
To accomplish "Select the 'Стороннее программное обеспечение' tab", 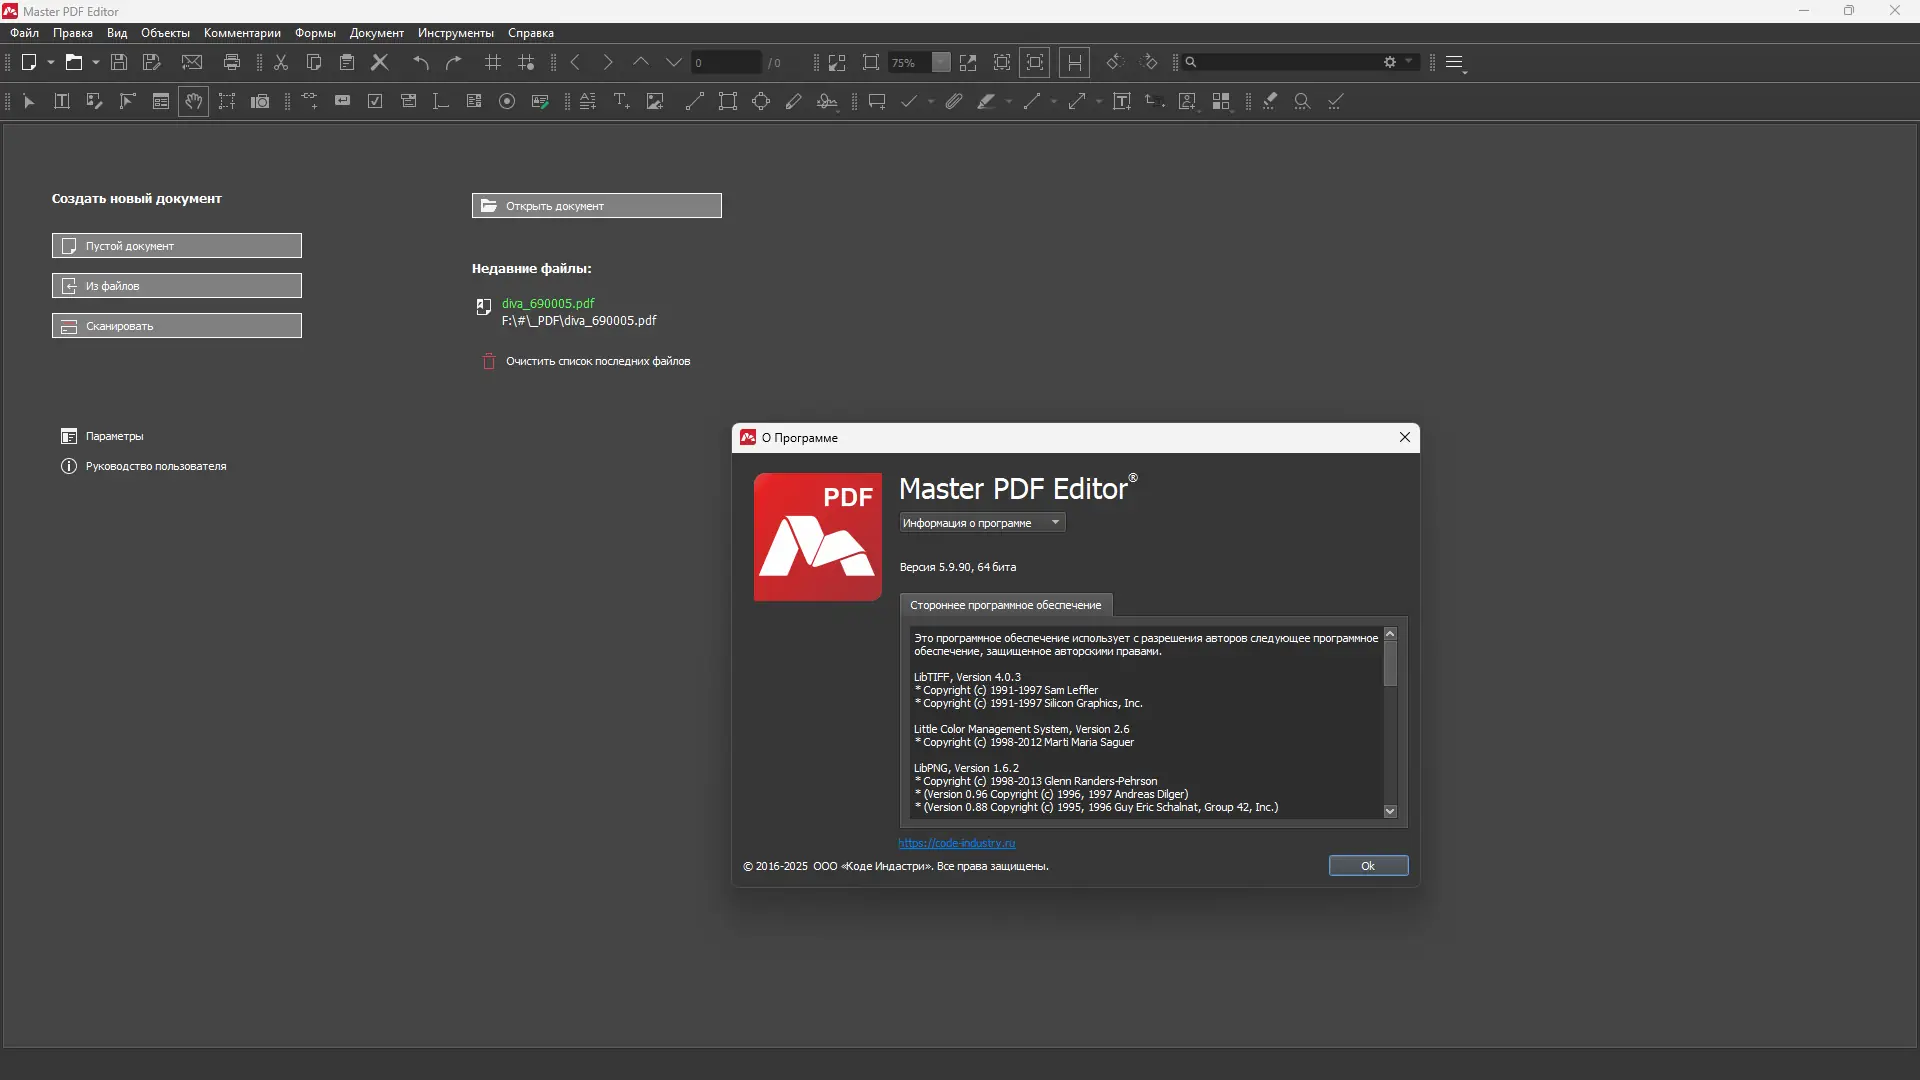I will pyautogui.click(x=1005, y=605).
